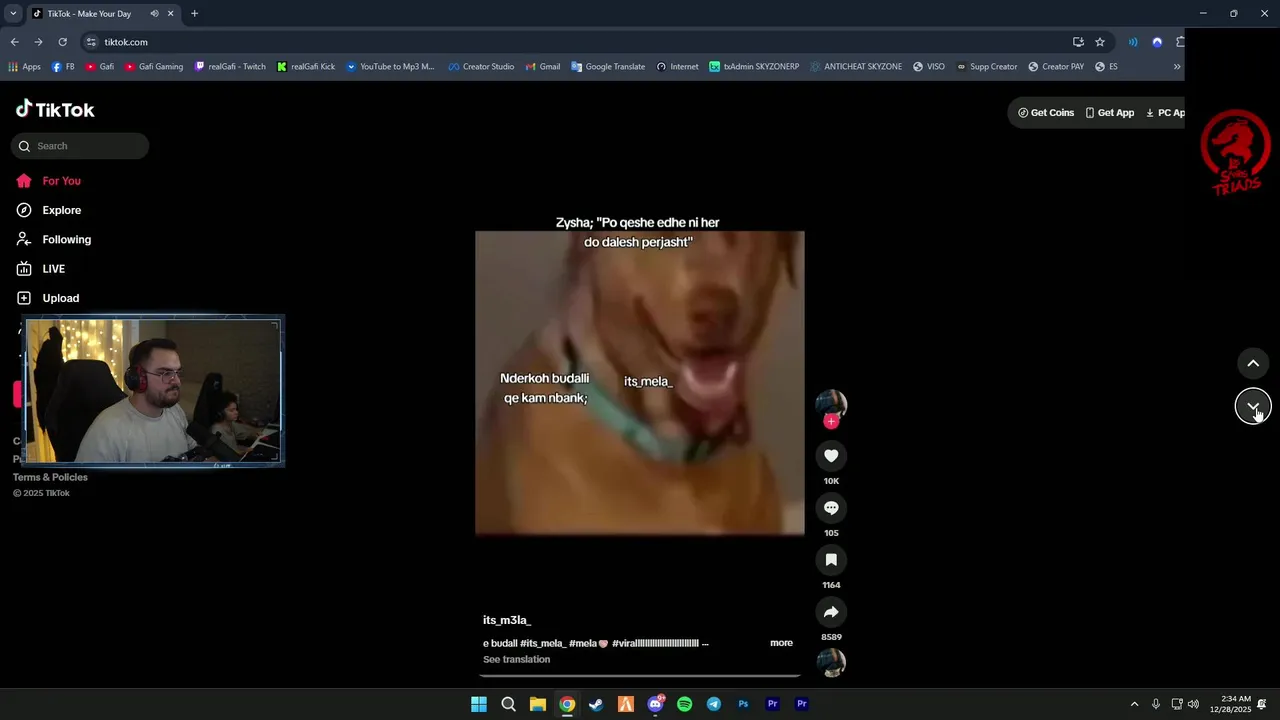The width and height of the screenshot is (1280, 720).
Task: Open Windows Start menu
Action: point(479,704)
